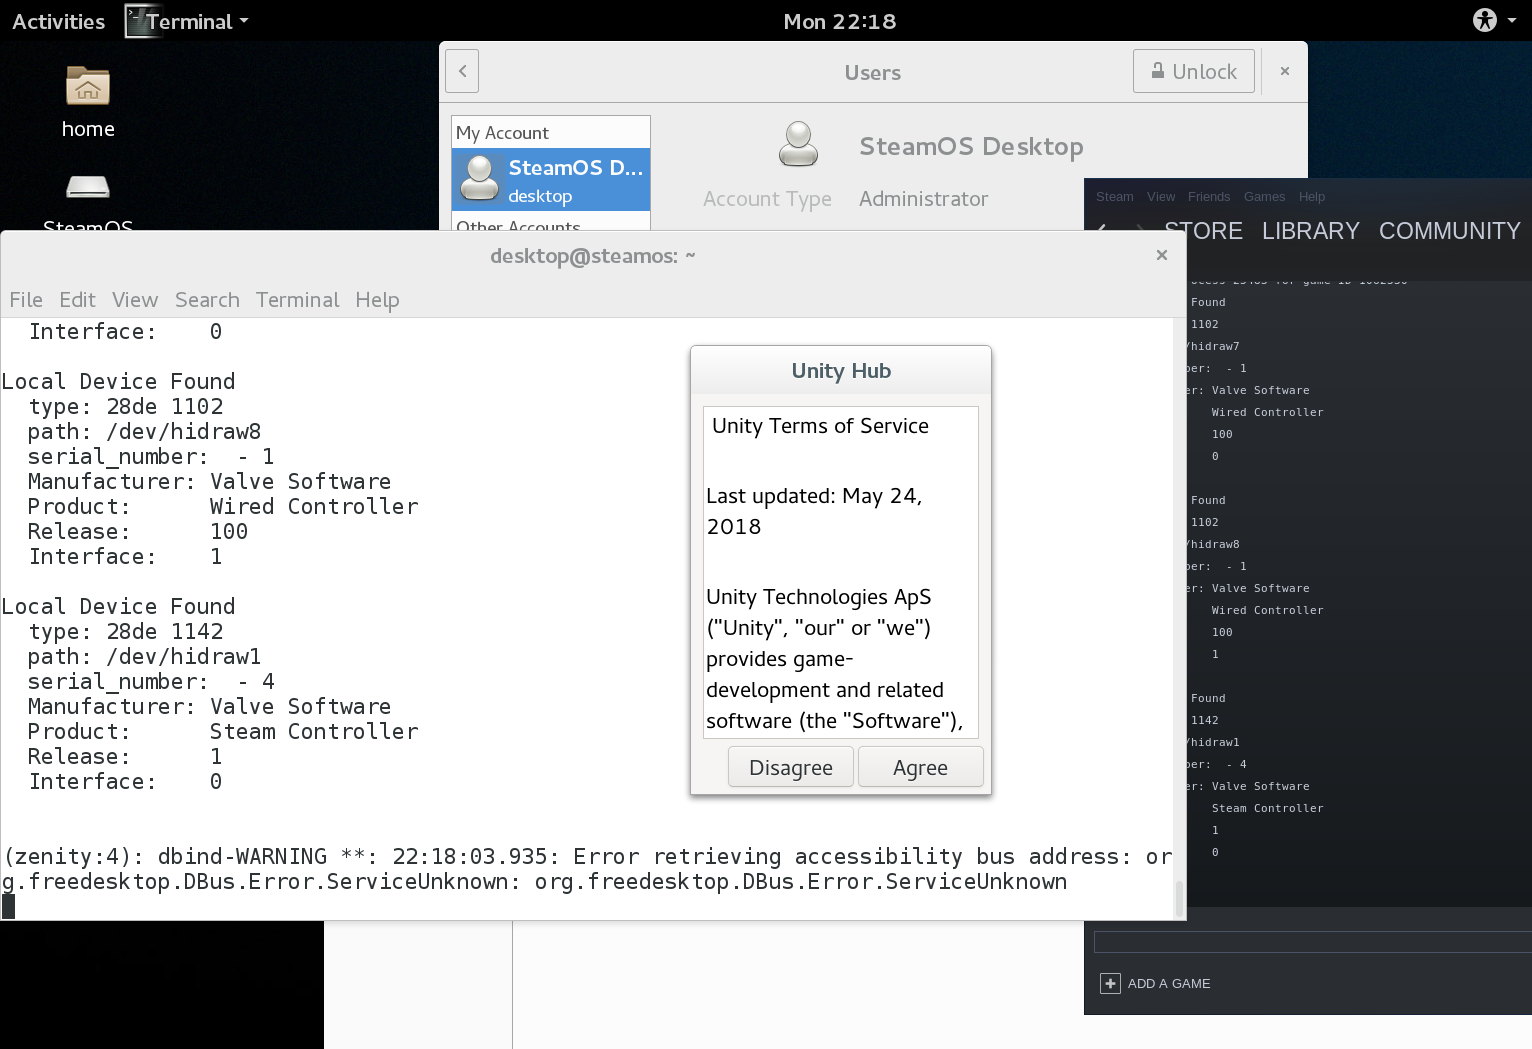This screenshot has height=1049, width=1532.
Task: Switch to Steam's LIBRARY tab
Action: 1311,231
